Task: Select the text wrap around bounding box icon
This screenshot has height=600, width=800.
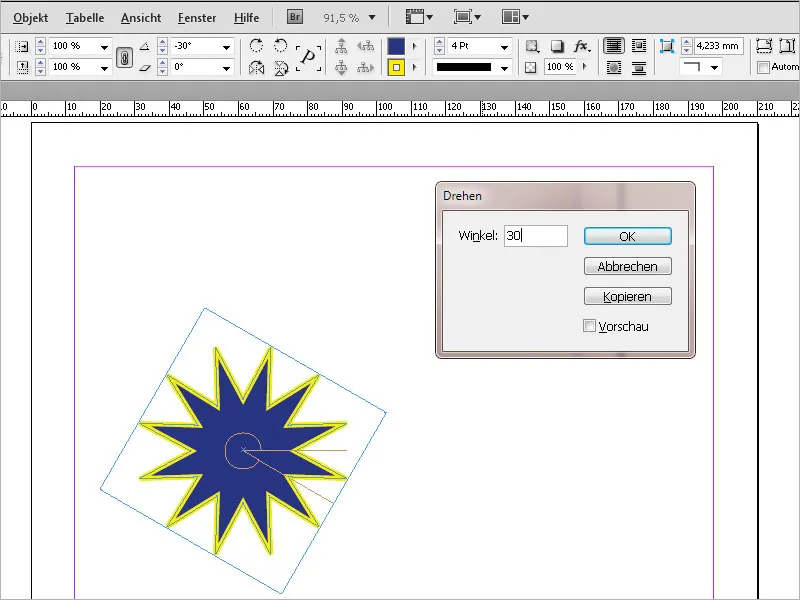Action: pyautogui.click(x=640, y=45)
